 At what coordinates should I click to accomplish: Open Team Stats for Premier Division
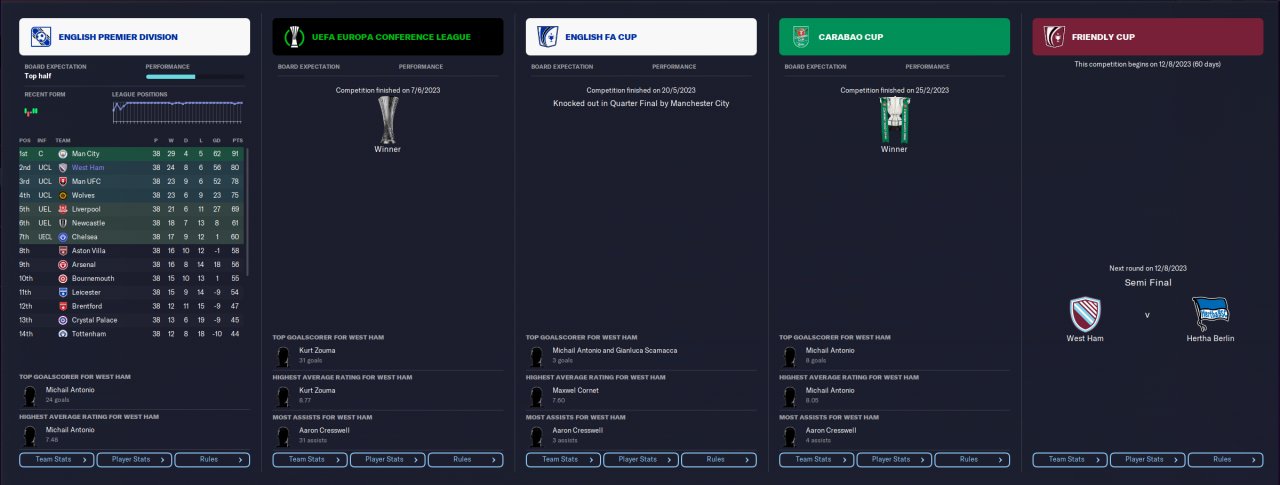(57, 460)
